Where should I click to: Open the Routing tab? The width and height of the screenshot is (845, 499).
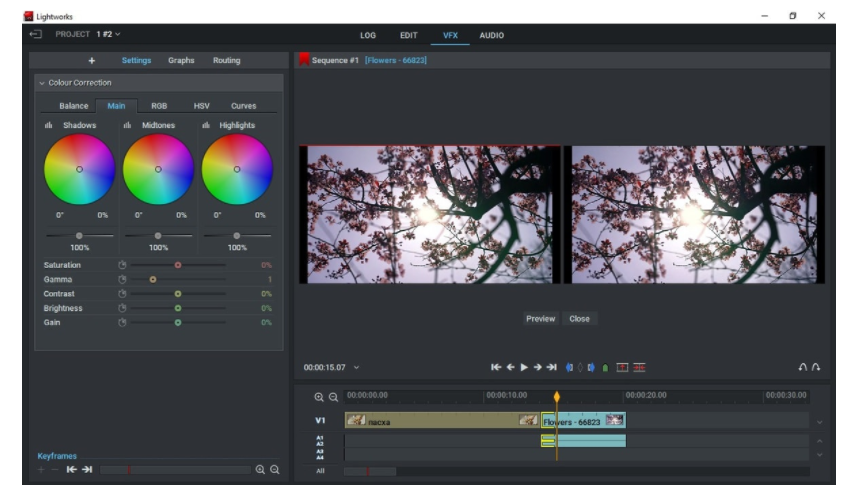tap(226, 60)
